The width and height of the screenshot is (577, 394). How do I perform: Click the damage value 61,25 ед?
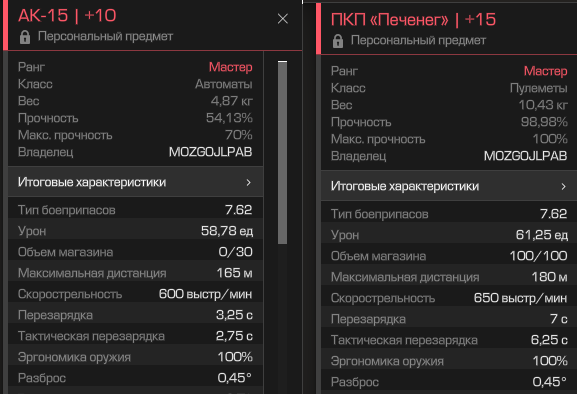[542, 235]
